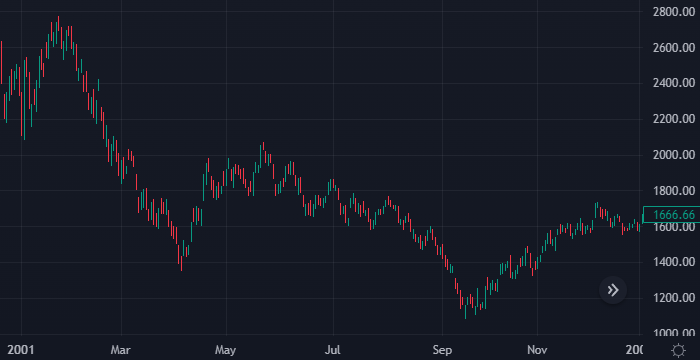Click the Mar label on time axis
The width and height of the screenshot is (700, 360).
click(121, 349)
